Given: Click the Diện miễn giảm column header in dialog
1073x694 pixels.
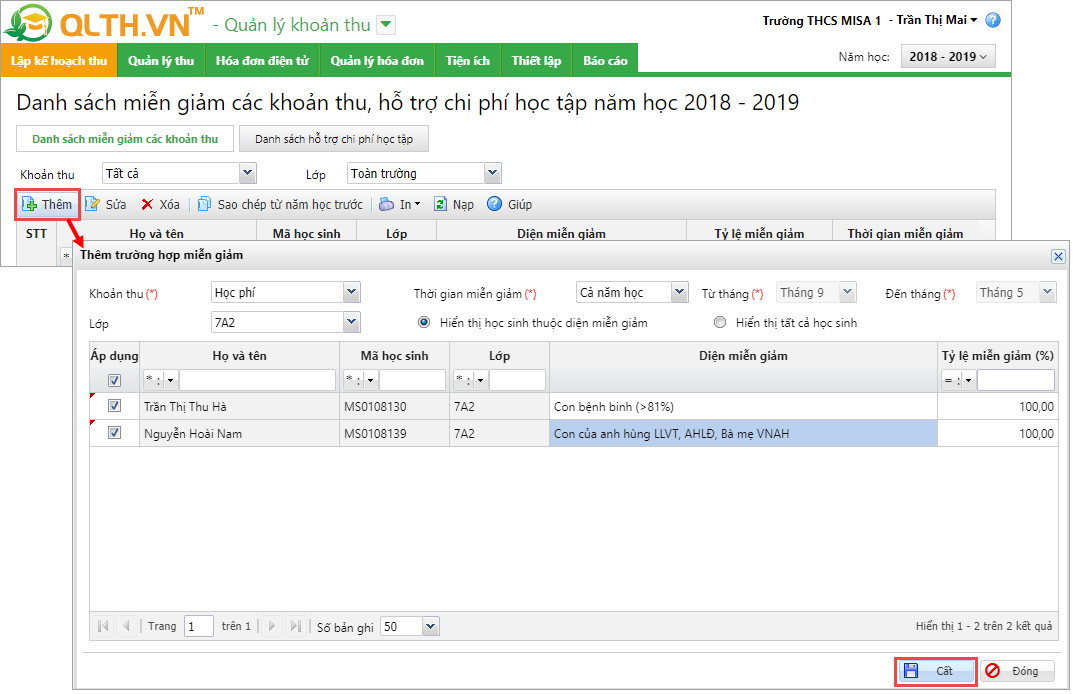Looking at the screenshot, I should pos(743,356).
